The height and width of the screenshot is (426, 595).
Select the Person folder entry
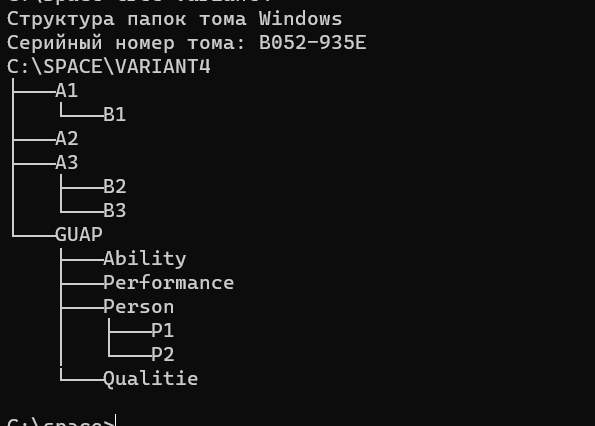139,307
